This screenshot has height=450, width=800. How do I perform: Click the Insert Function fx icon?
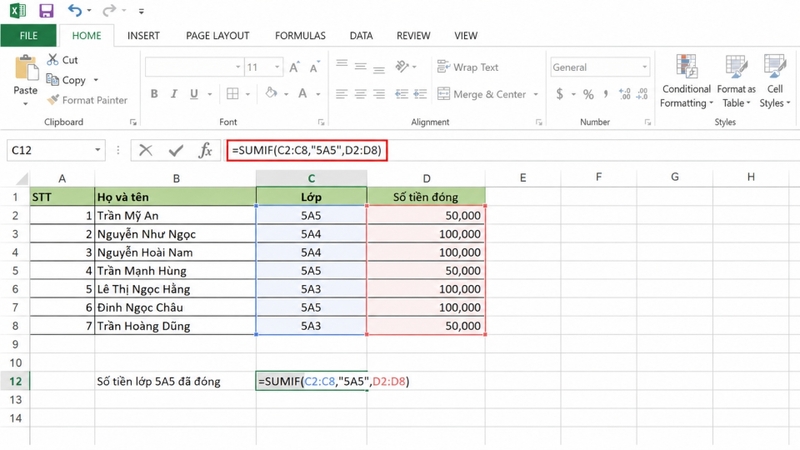206,150
